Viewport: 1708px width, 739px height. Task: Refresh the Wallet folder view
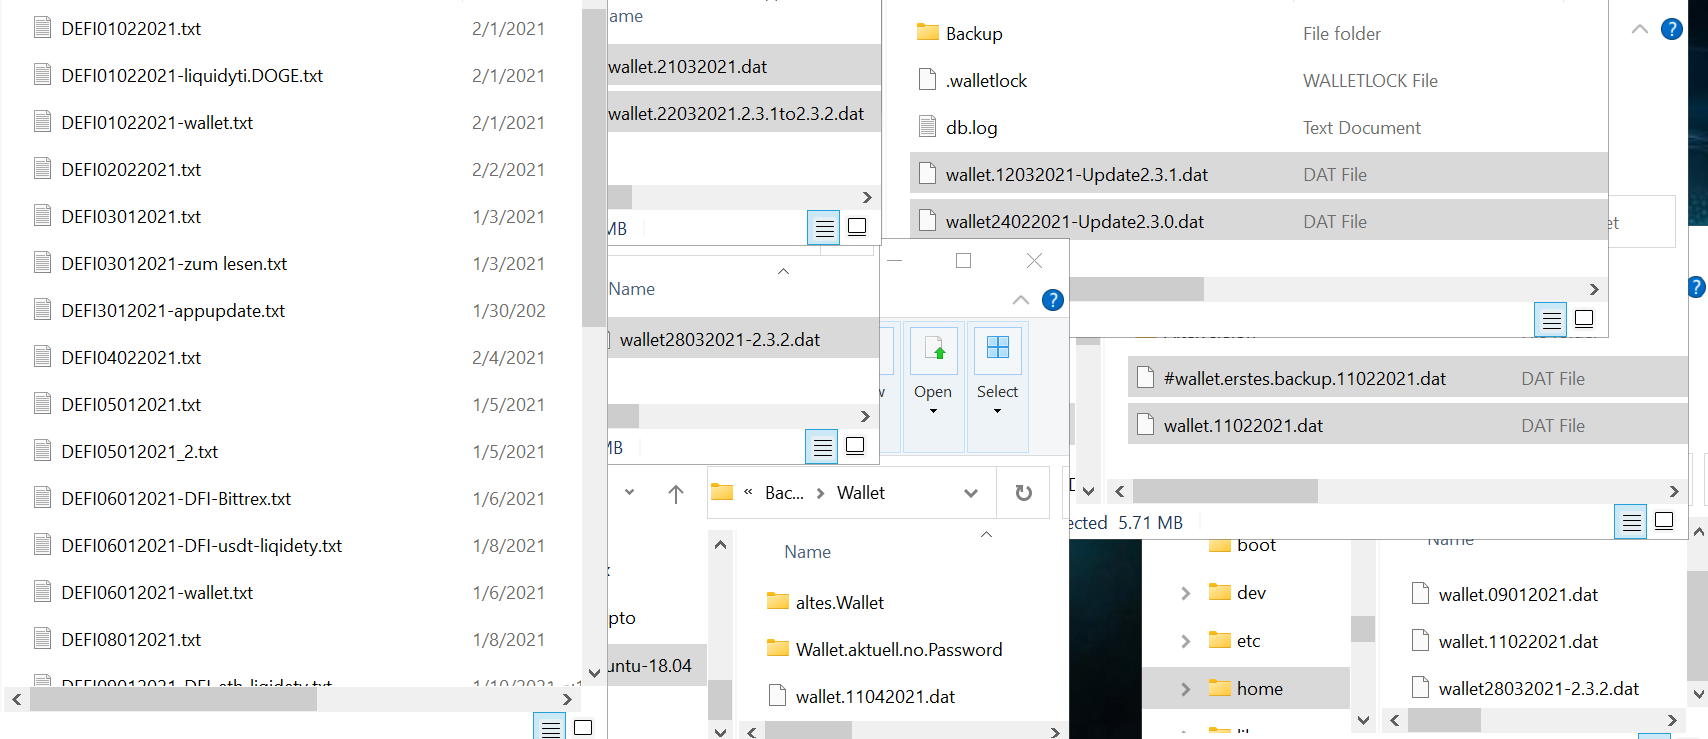point(1024,493)
